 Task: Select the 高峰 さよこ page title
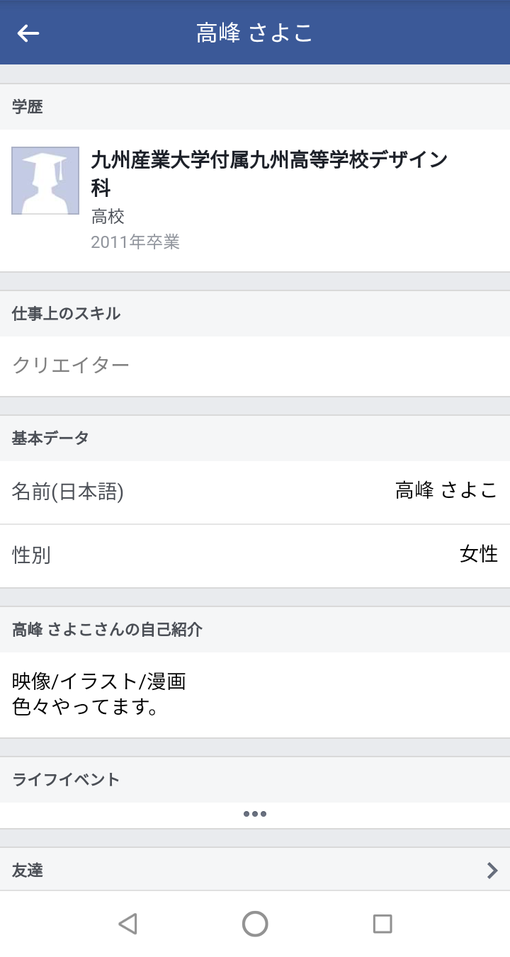tap(254, 33)
